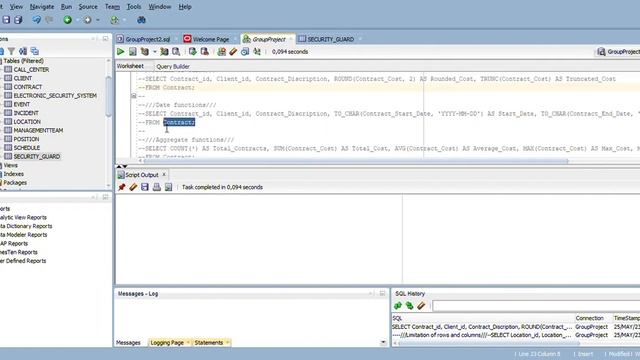
Task: Click the Connection column header
Action: point(590,318)
